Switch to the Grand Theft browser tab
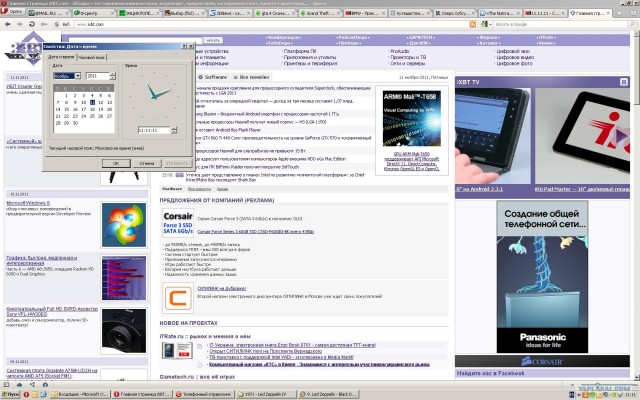 [320, 13]
